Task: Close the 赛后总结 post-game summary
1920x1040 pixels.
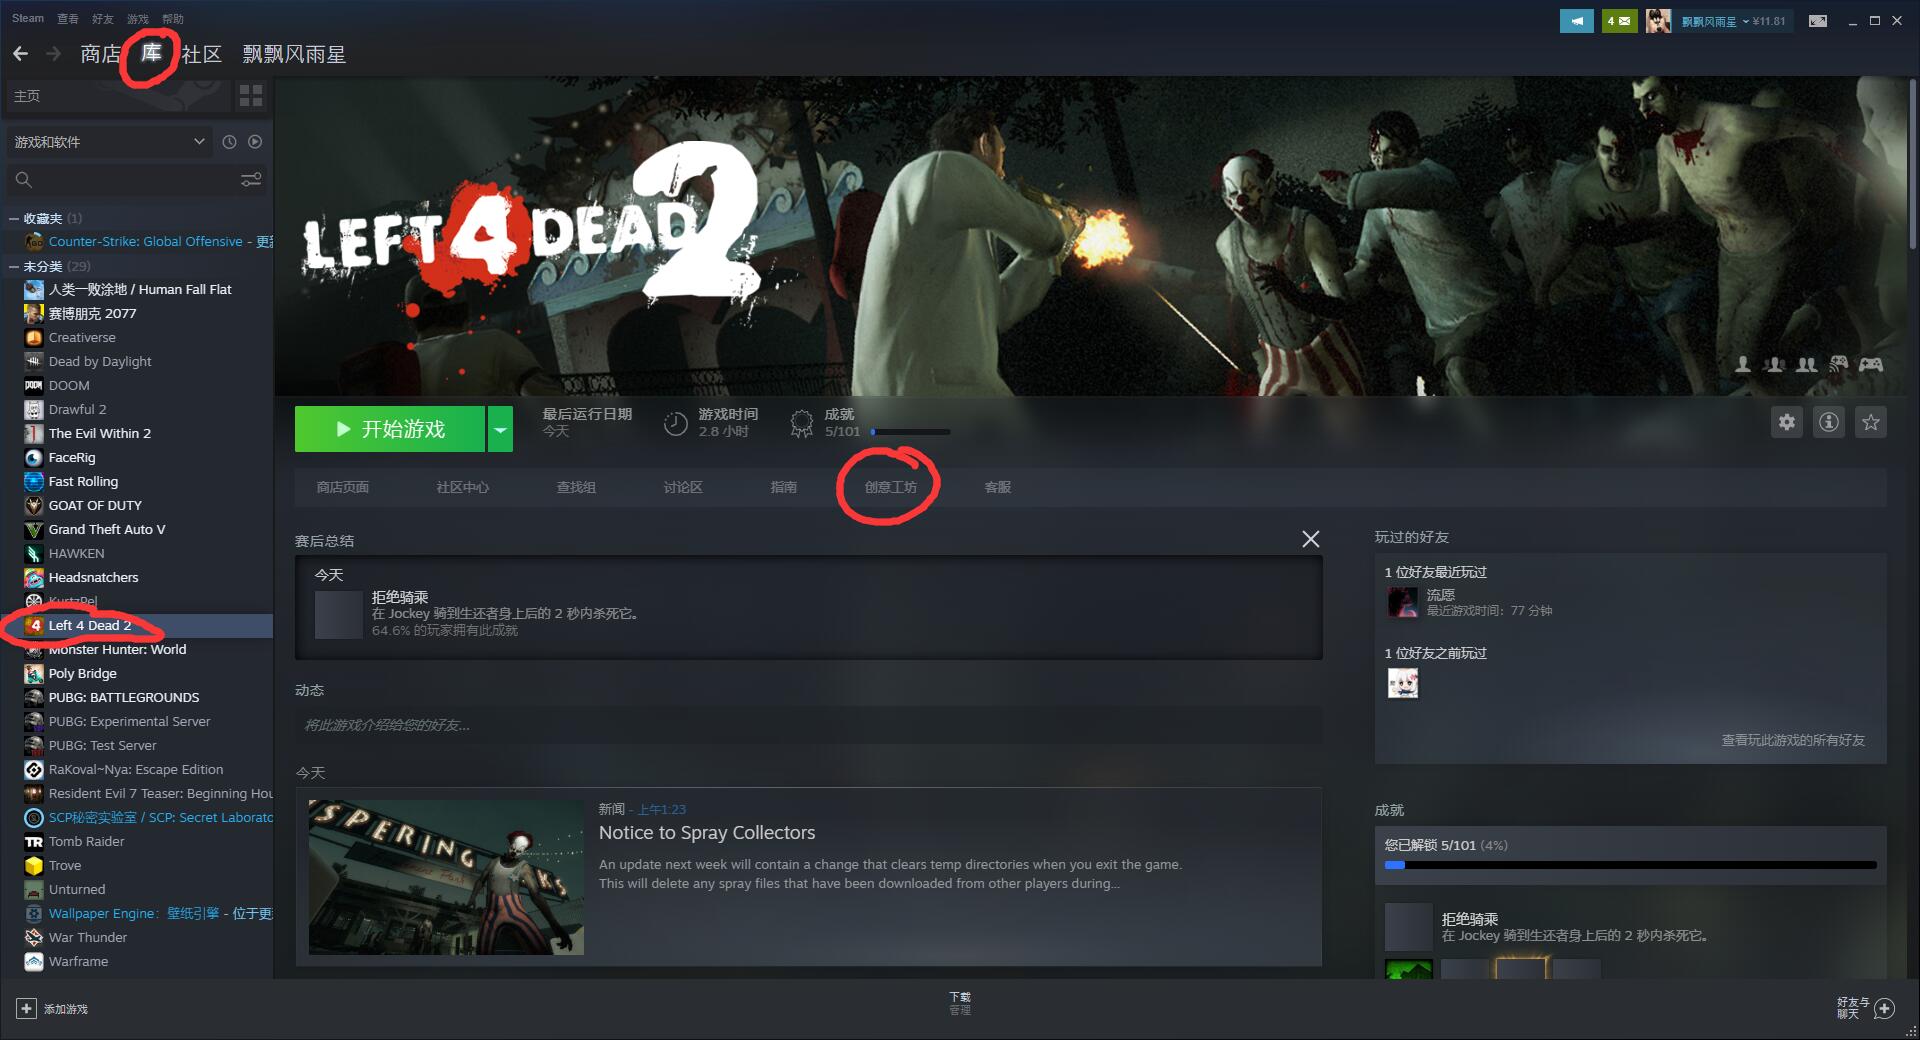Action: [x=1310, y=539]
